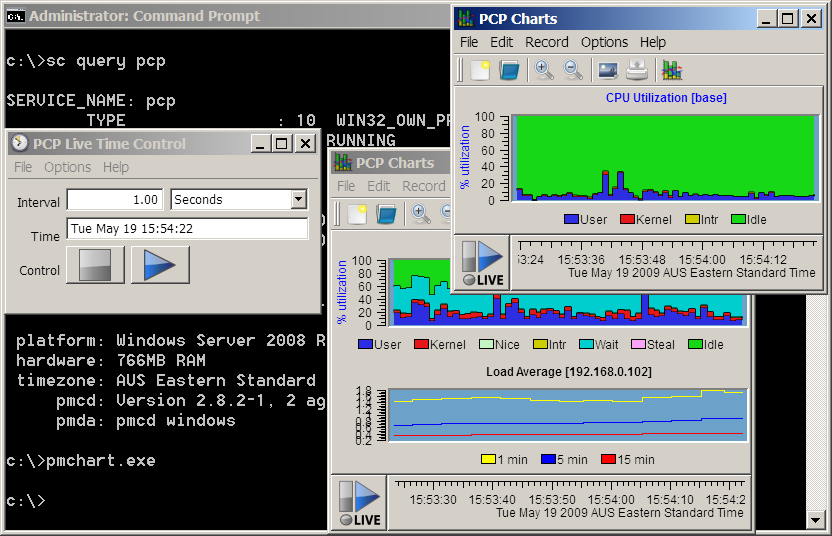Image resolution: width=832 pixels, height=536 pixels.
Task: Click CPU Utilization [base] chart title
Action: [666, 98]
